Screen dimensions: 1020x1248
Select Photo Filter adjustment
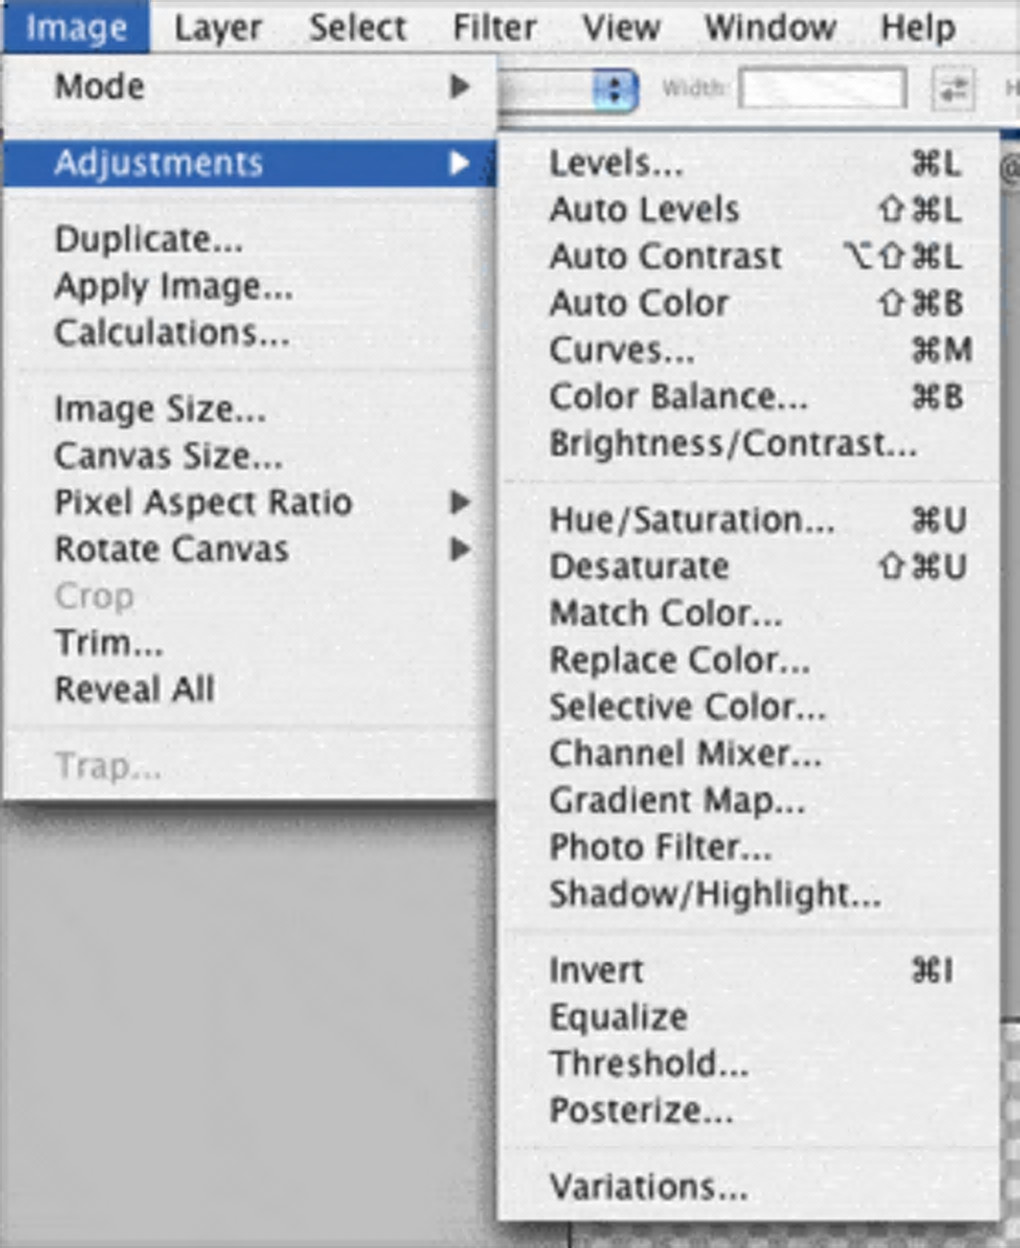pos(660,848)
